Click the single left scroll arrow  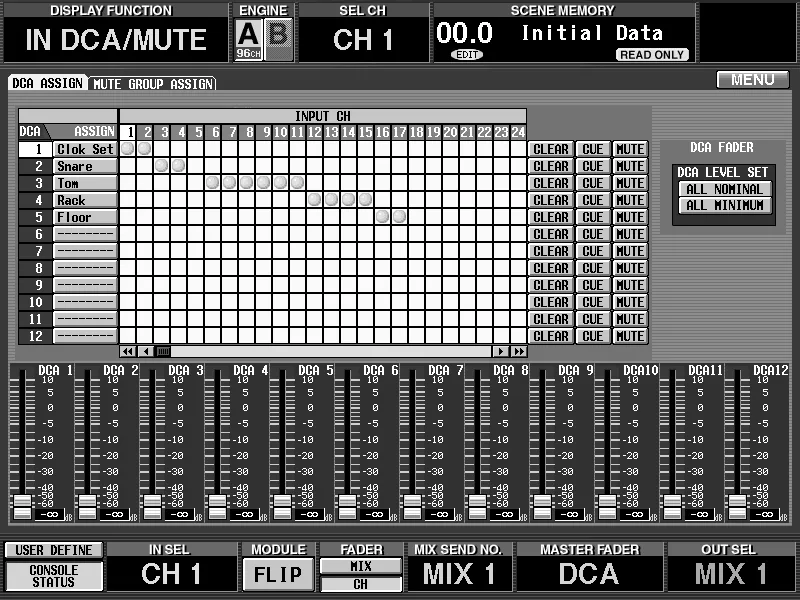click(146, 351)
